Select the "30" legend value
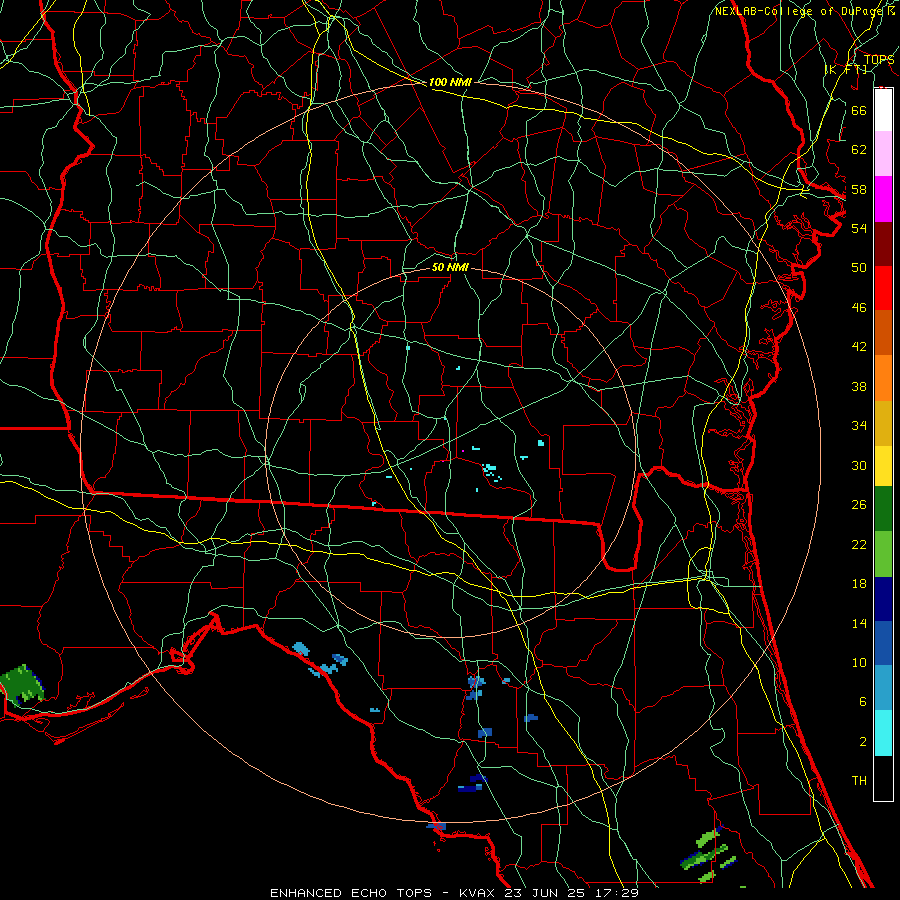This screenshot has height=900, width=900. point(859,465)
